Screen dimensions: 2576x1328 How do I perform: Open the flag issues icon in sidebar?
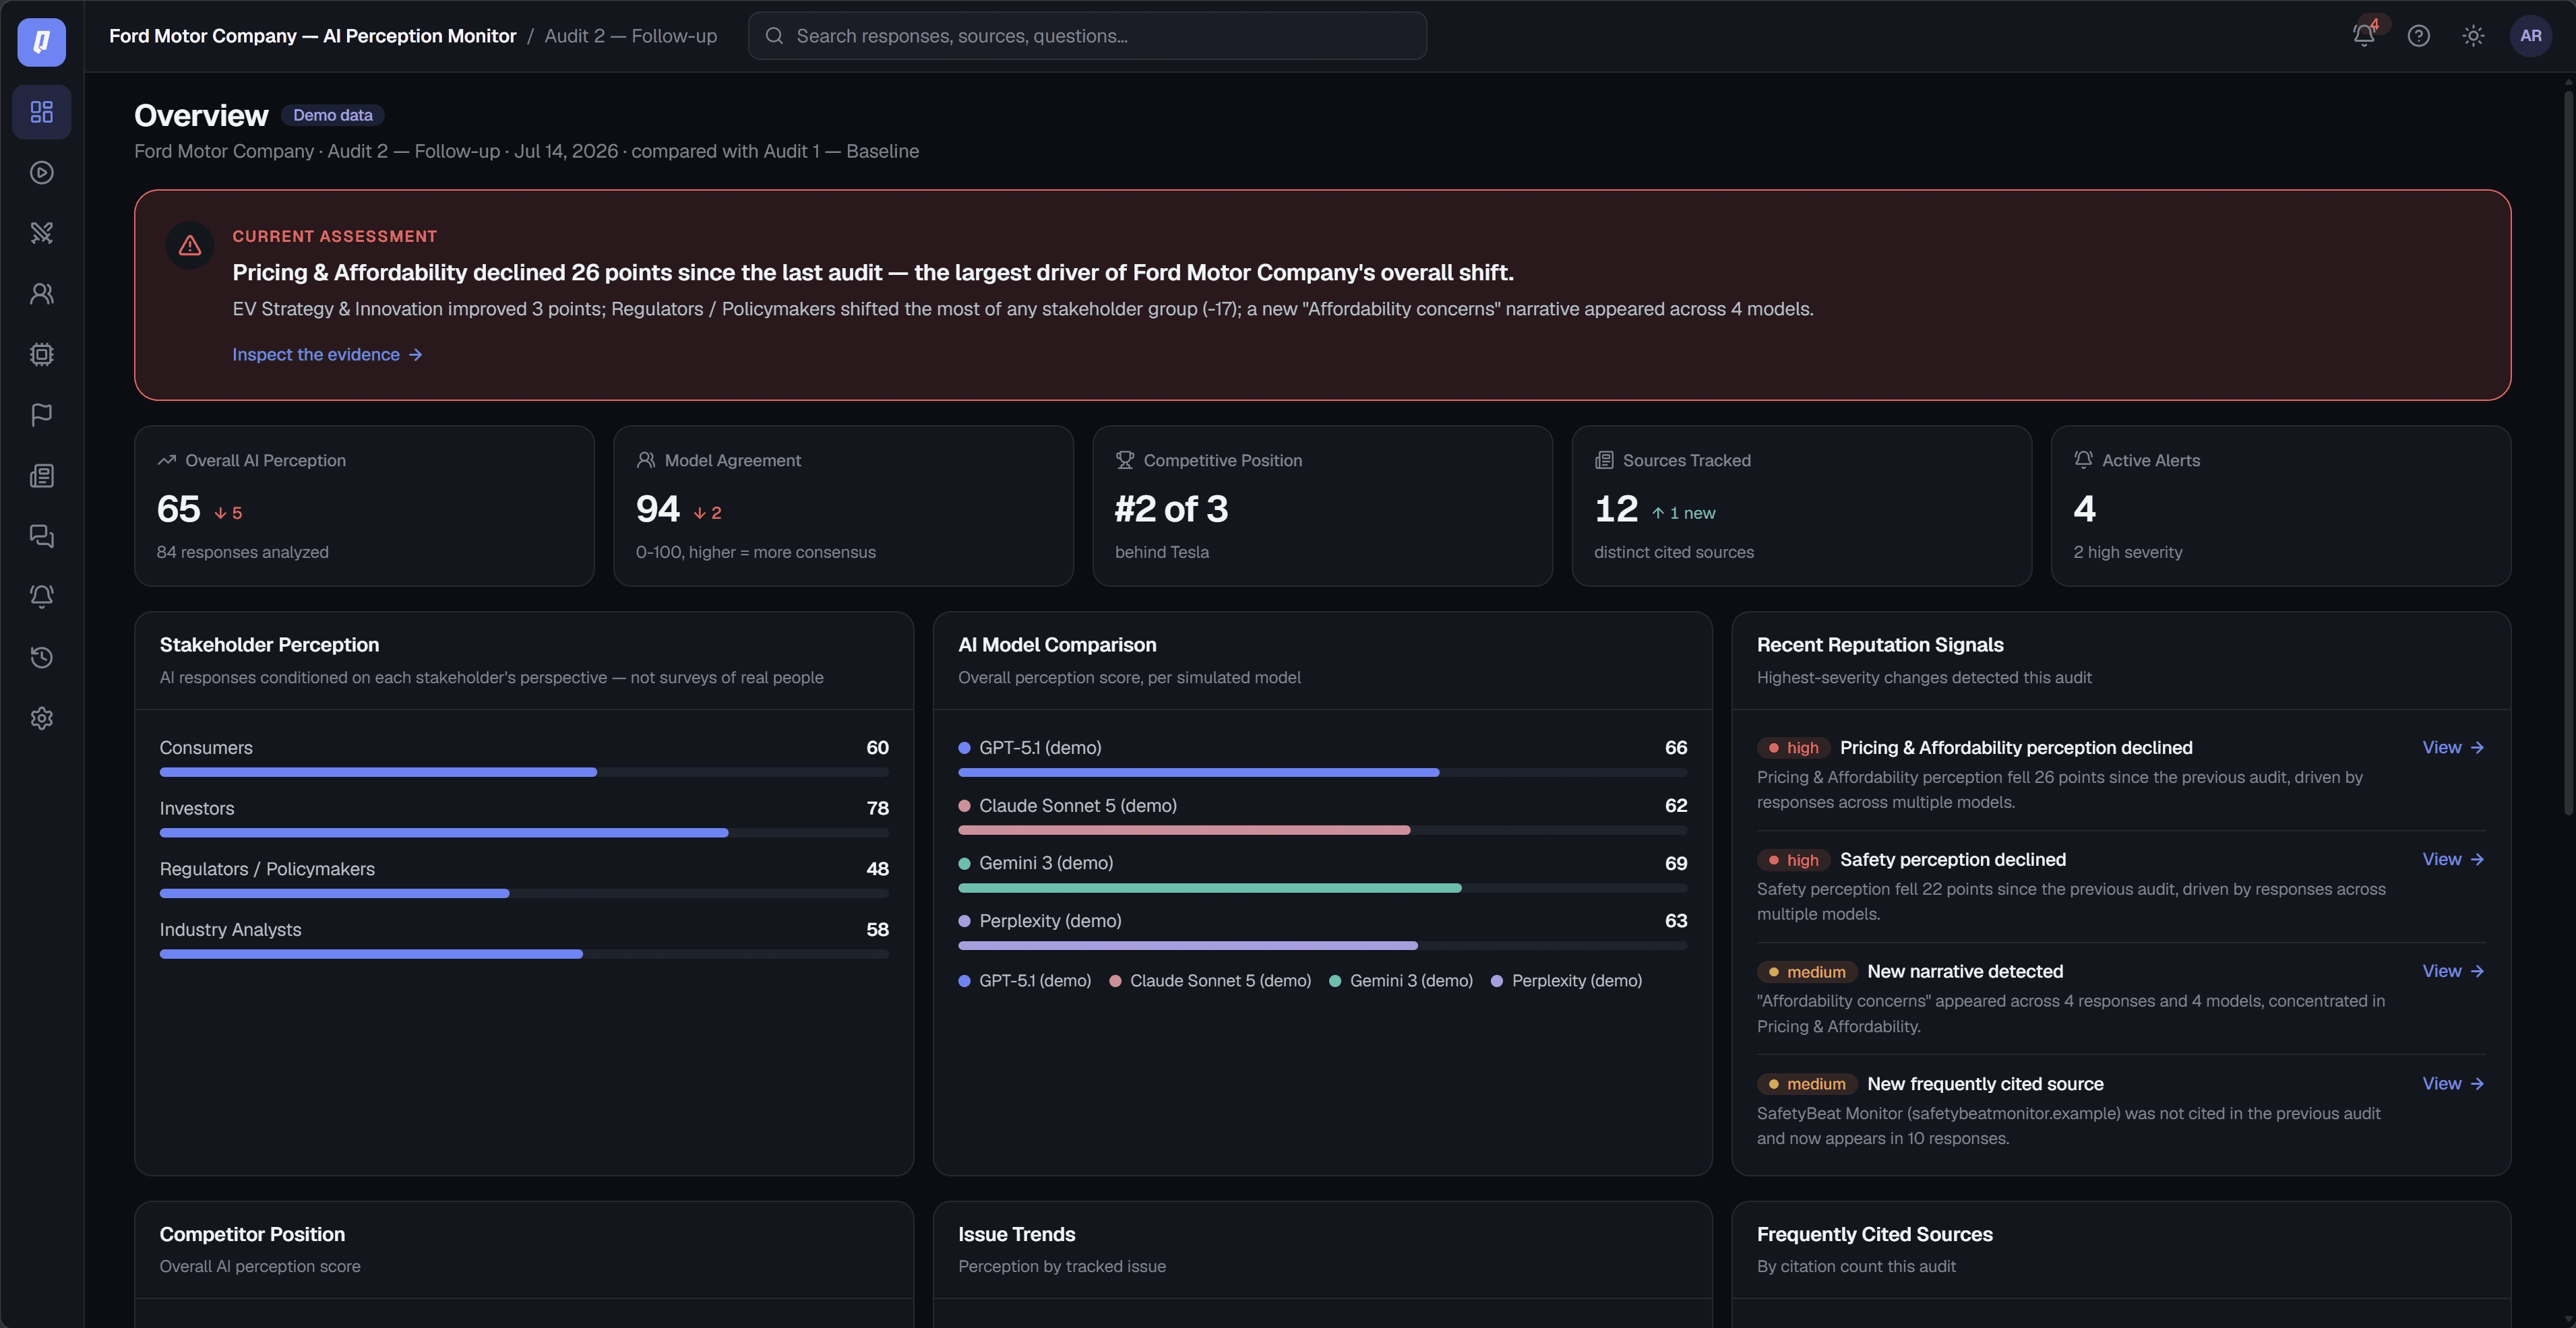[x=42, y=415]
